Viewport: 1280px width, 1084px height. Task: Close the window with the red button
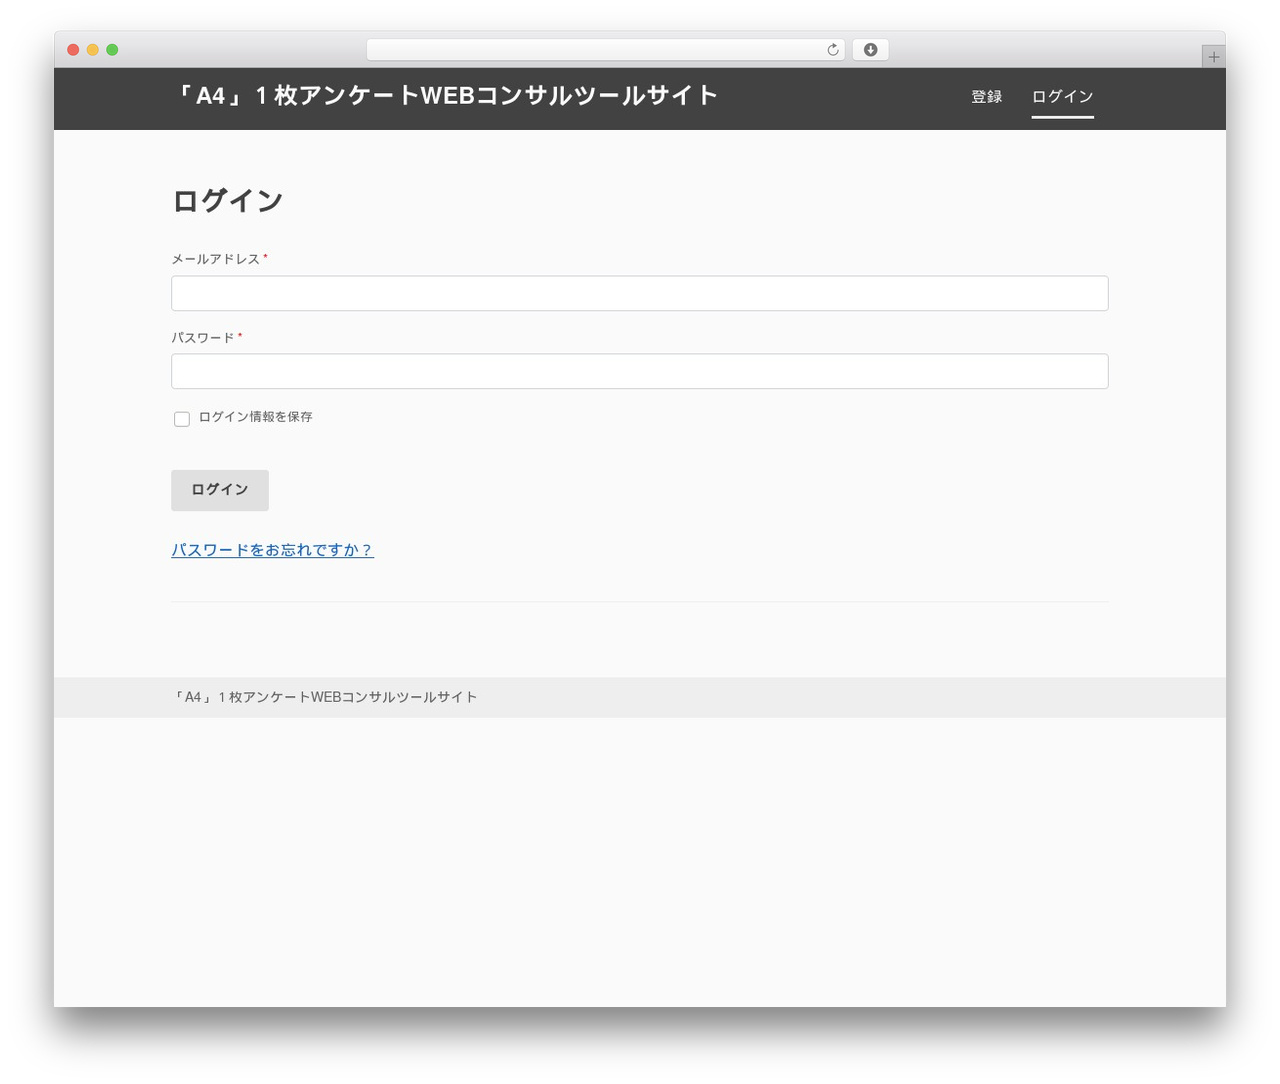pos(73,50)
